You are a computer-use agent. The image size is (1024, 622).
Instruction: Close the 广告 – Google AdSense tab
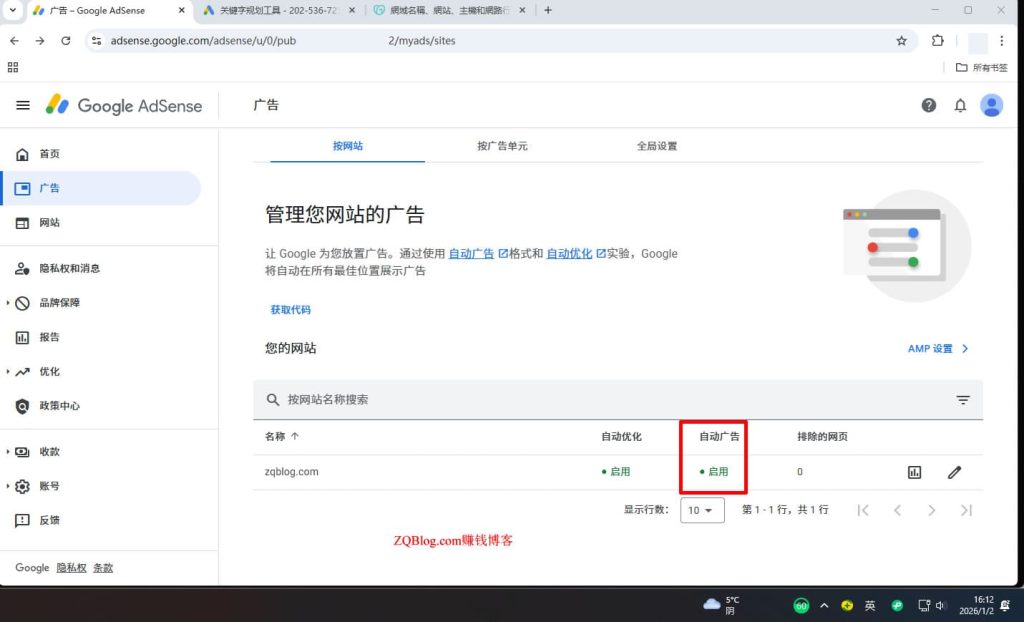(182, 10)
